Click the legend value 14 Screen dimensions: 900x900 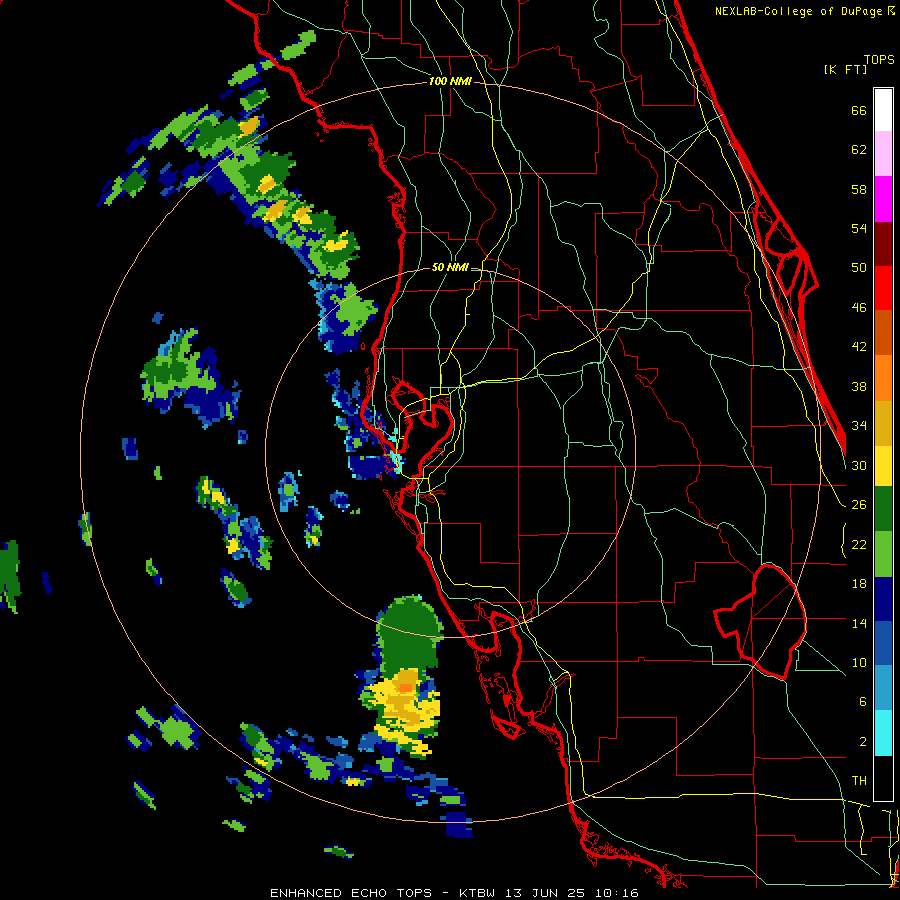[x=859, y=623]
